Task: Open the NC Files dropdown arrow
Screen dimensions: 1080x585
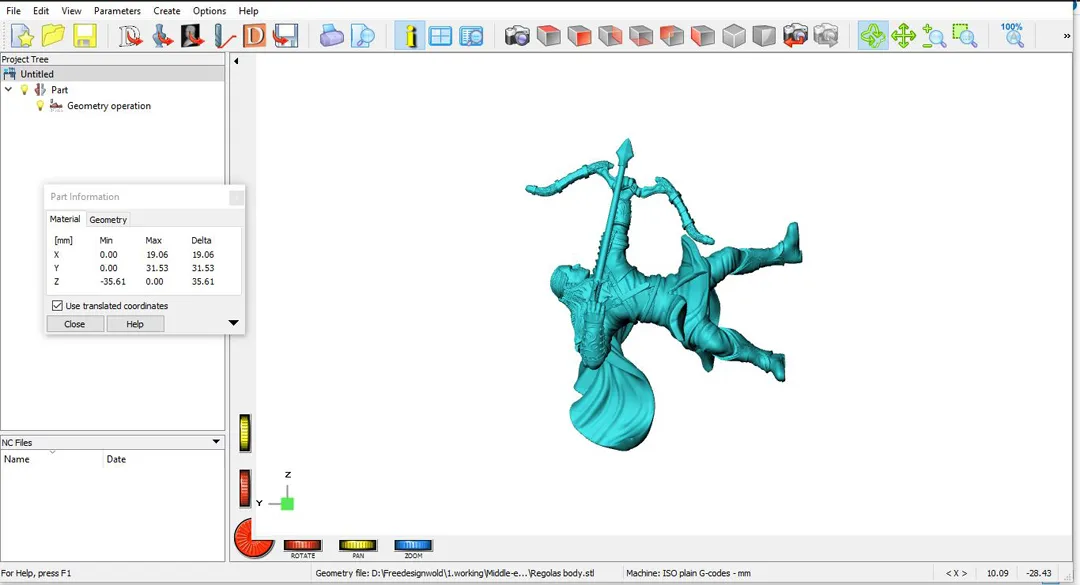Action: (216, 442)
